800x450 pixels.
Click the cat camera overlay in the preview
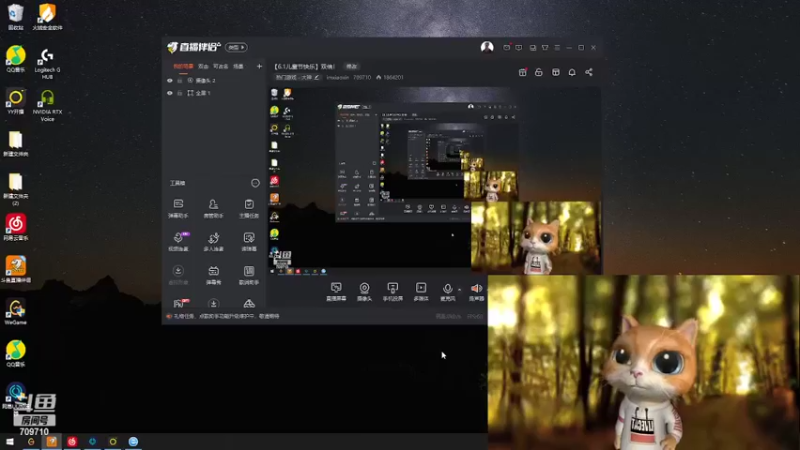click(x=536, y=237)
